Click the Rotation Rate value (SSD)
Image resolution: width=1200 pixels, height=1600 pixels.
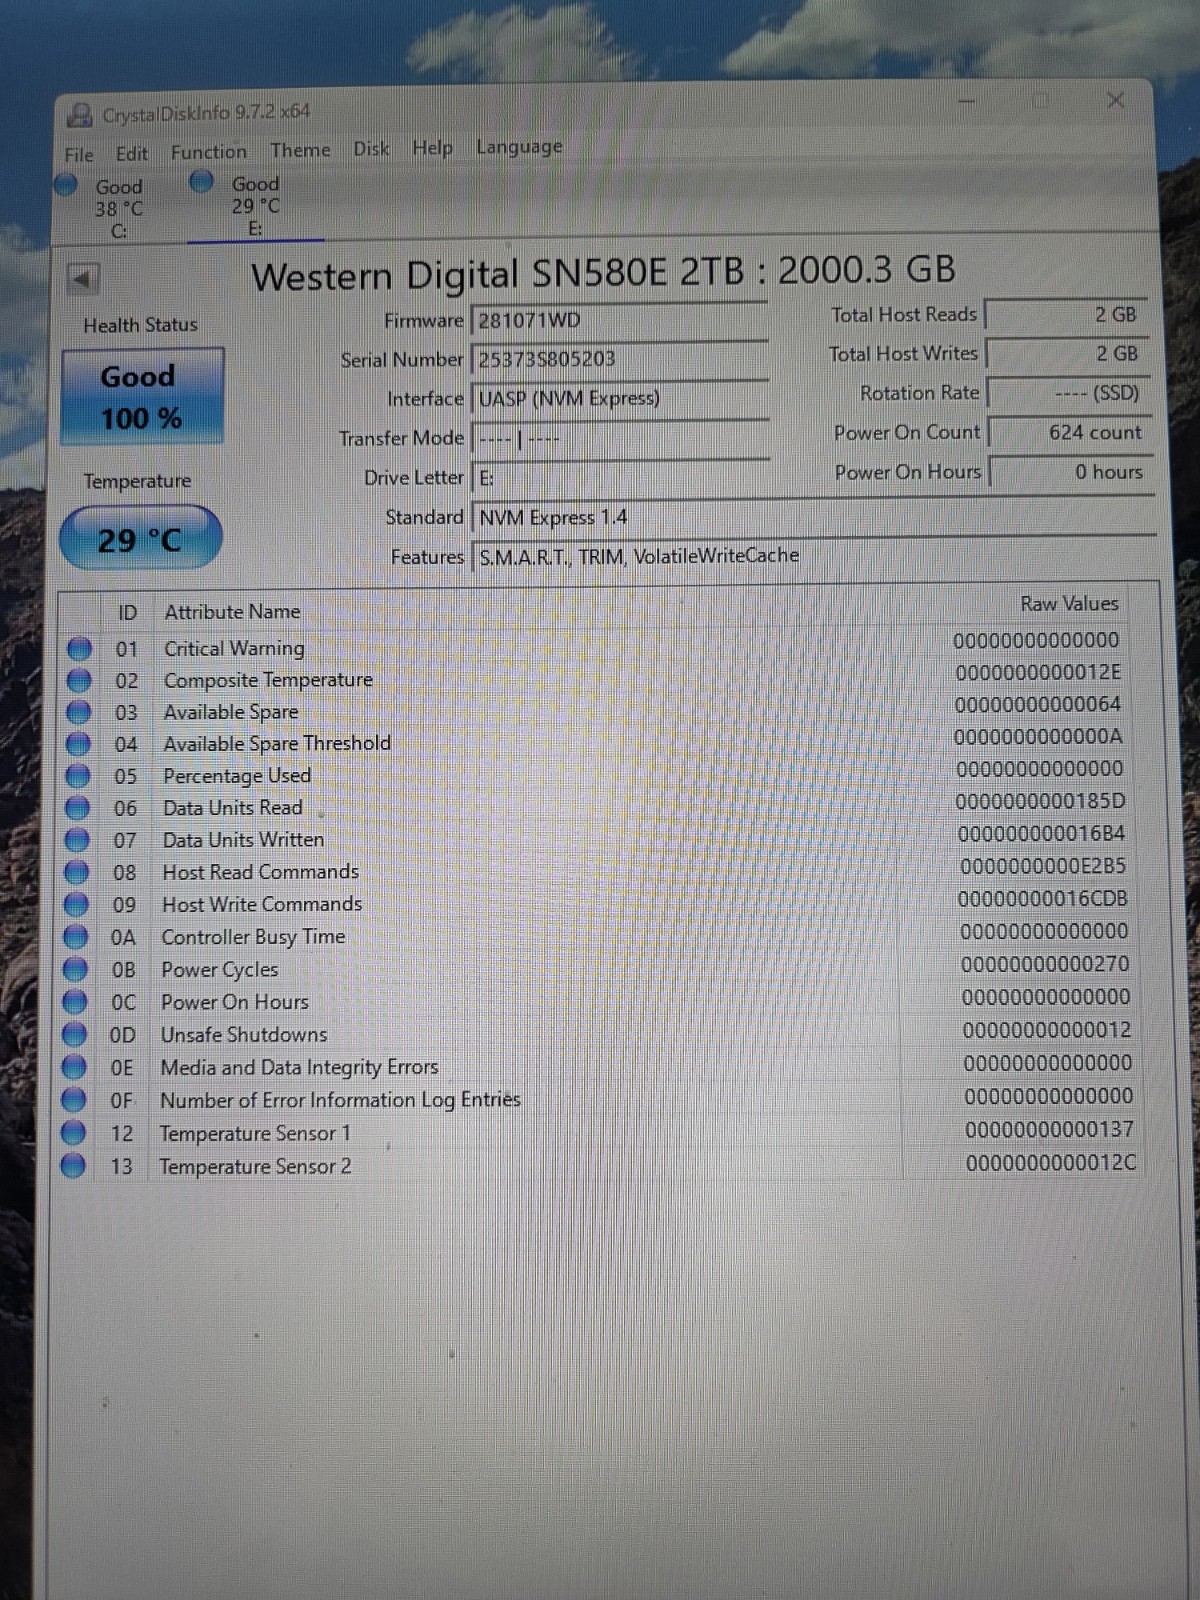click(x=1068, y=393)
